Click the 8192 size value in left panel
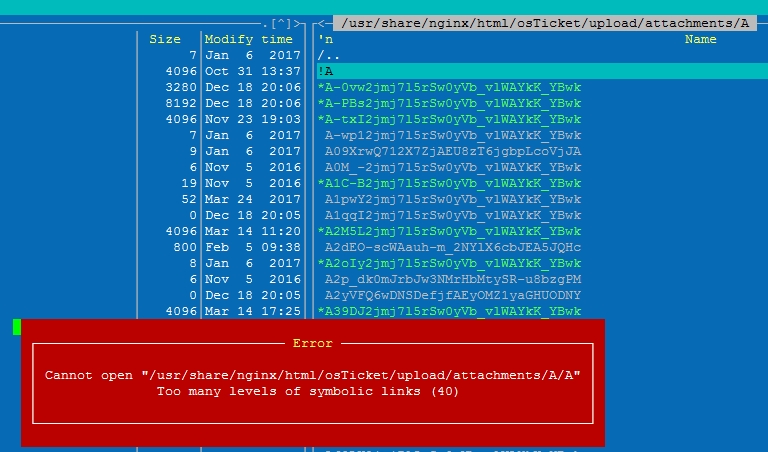The image size is (768, 452). 181,103
